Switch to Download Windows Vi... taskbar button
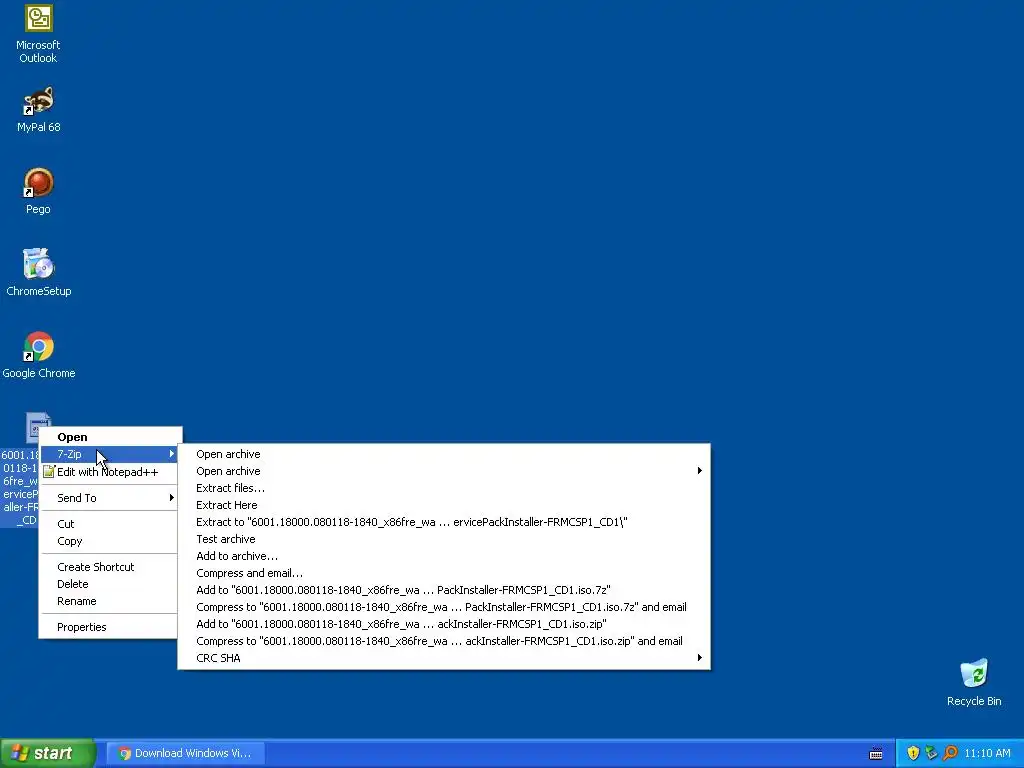The width and height of the screenshot is (1024, 768). pos(185,753)
